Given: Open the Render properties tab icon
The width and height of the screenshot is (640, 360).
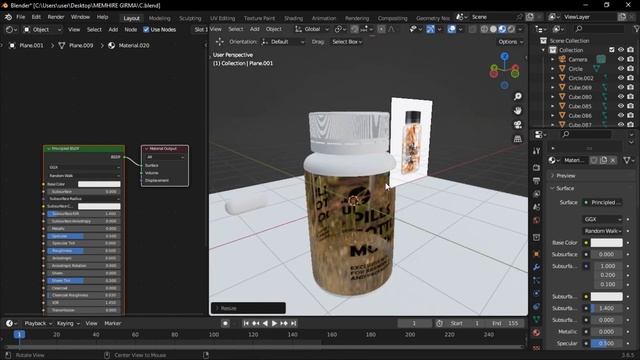Looking at the screenshot, I should (x=536, y=167).
